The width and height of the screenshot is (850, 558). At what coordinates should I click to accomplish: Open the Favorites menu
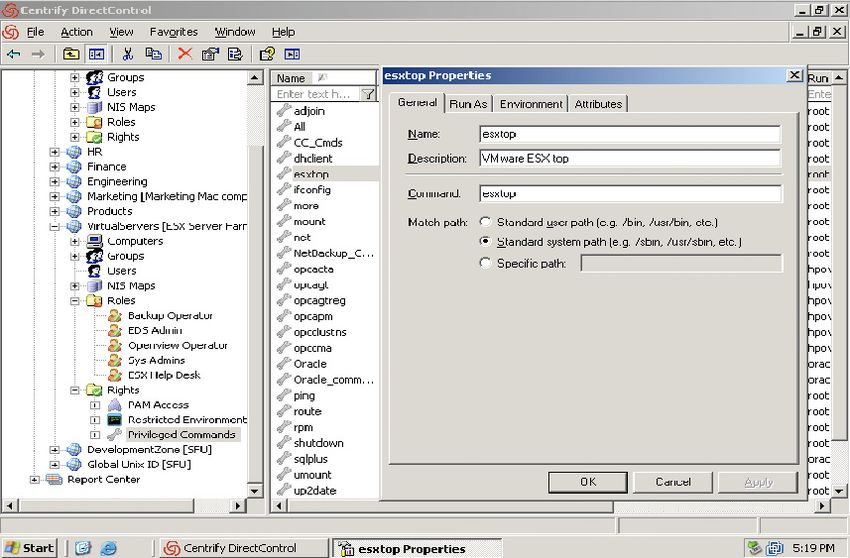(173, 32)
